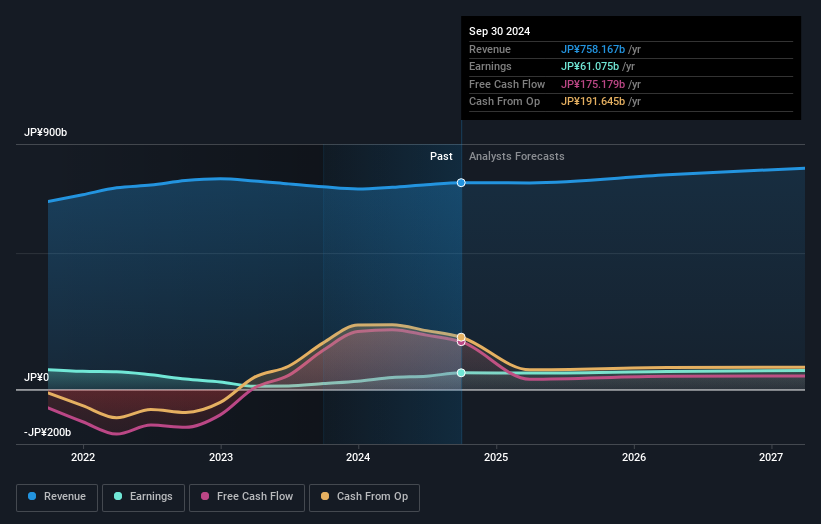821x524 pixels.
Task: Click the 2025 x-axis label
Action: tap(496, 458)
